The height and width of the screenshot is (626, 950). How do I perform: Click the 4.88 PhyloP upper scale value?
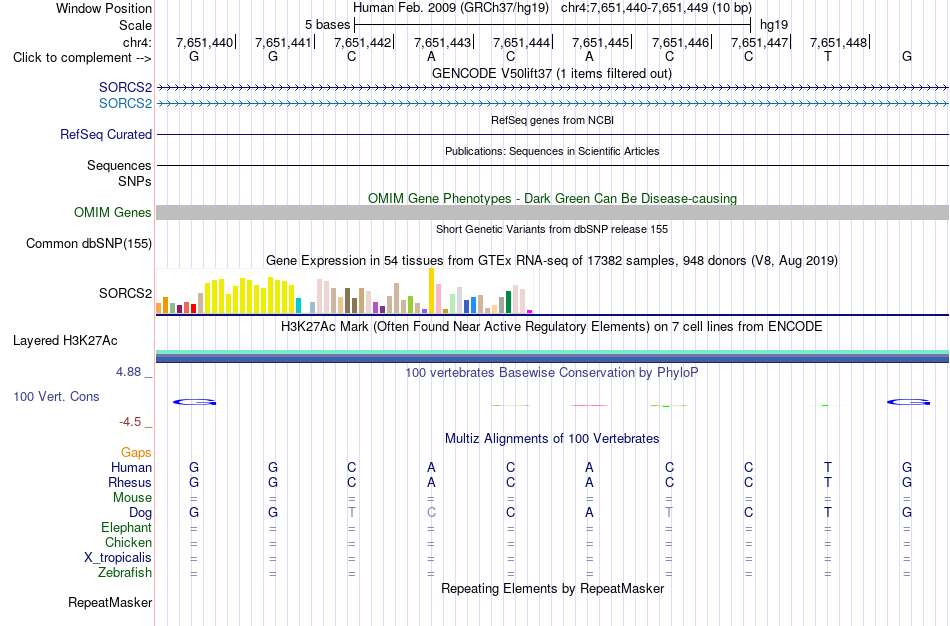(x=128, y=371)
